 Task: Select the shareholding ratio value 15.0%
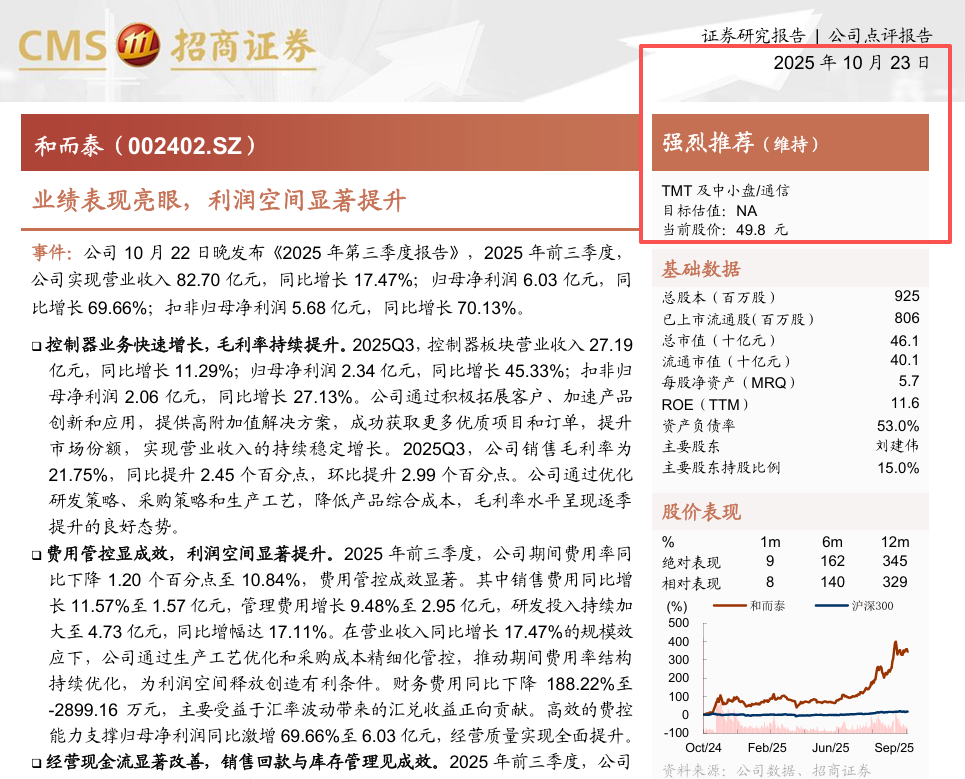click(898, 468)
